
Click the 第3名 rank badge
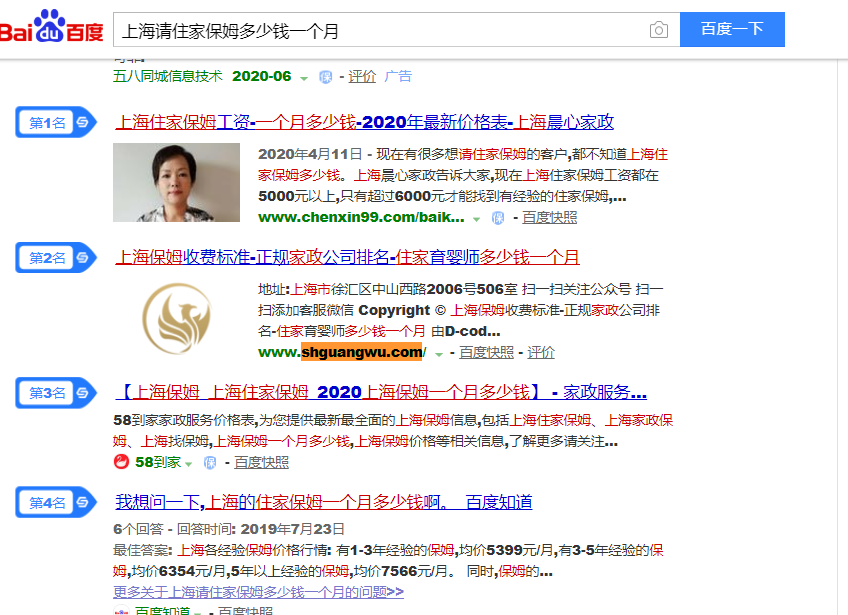coord(56,393)
